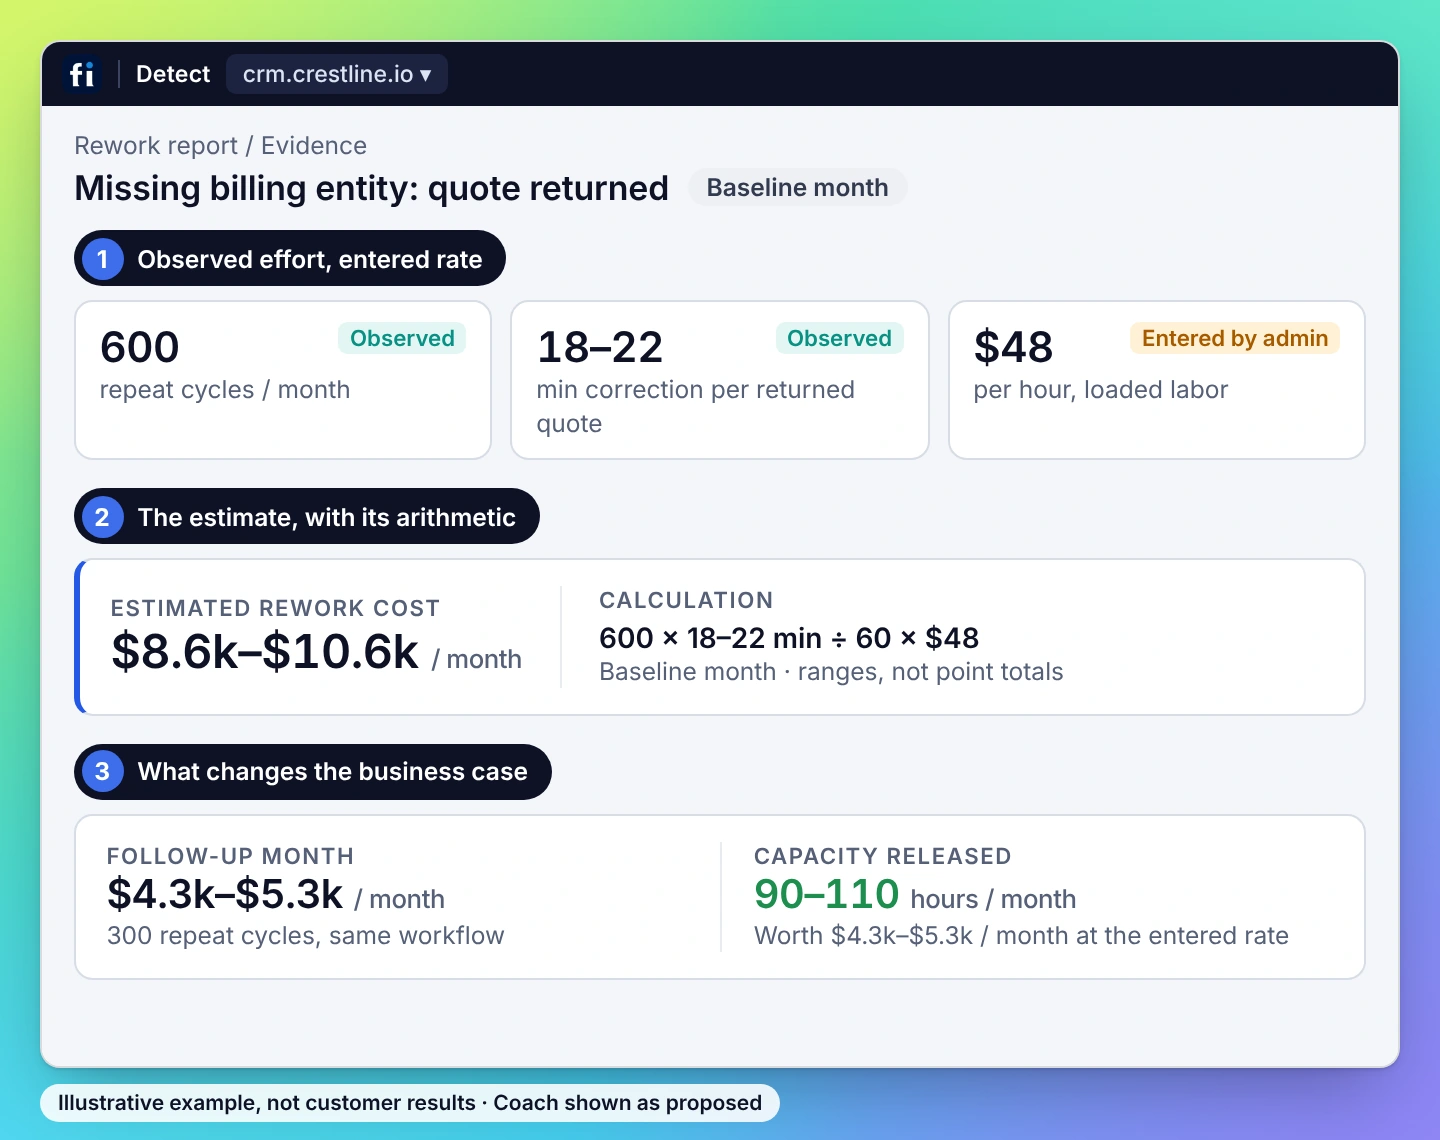The width and height of the screenshot is (1440, 1140).
Task: Select the Detect item in the top bar
Action: tap(173, 74)
